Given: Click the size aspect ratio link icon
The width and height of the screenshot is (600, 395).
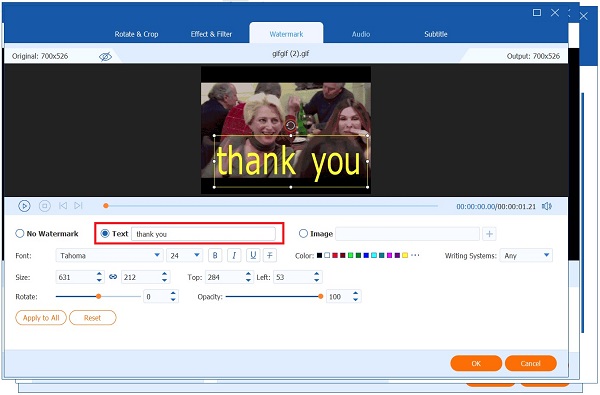Looking at the screenshot, I should [x=113, y=277].
